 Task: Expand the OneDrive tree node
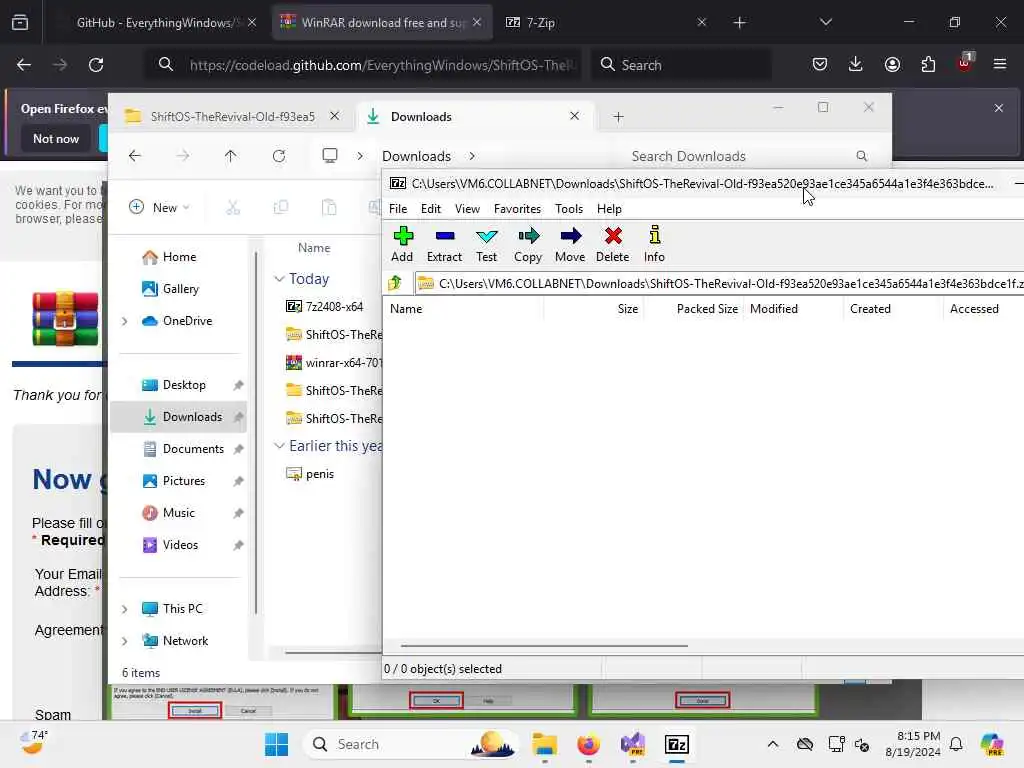pos(125,321)
